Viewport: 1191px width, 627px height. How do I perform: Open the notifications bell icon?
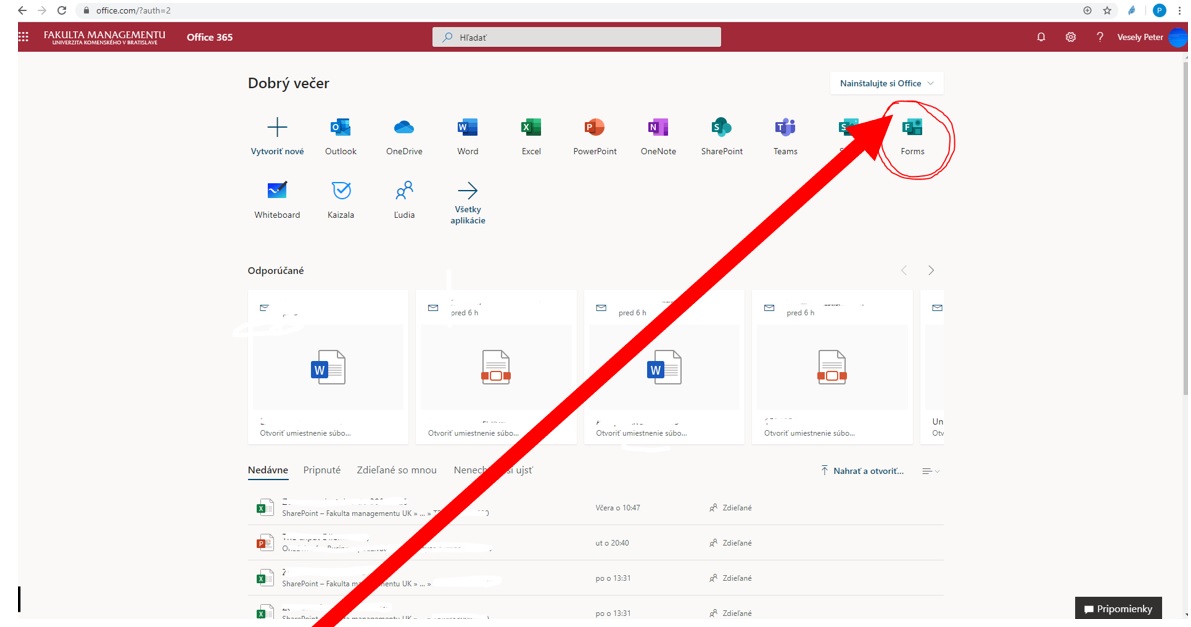coord(1041,37)
